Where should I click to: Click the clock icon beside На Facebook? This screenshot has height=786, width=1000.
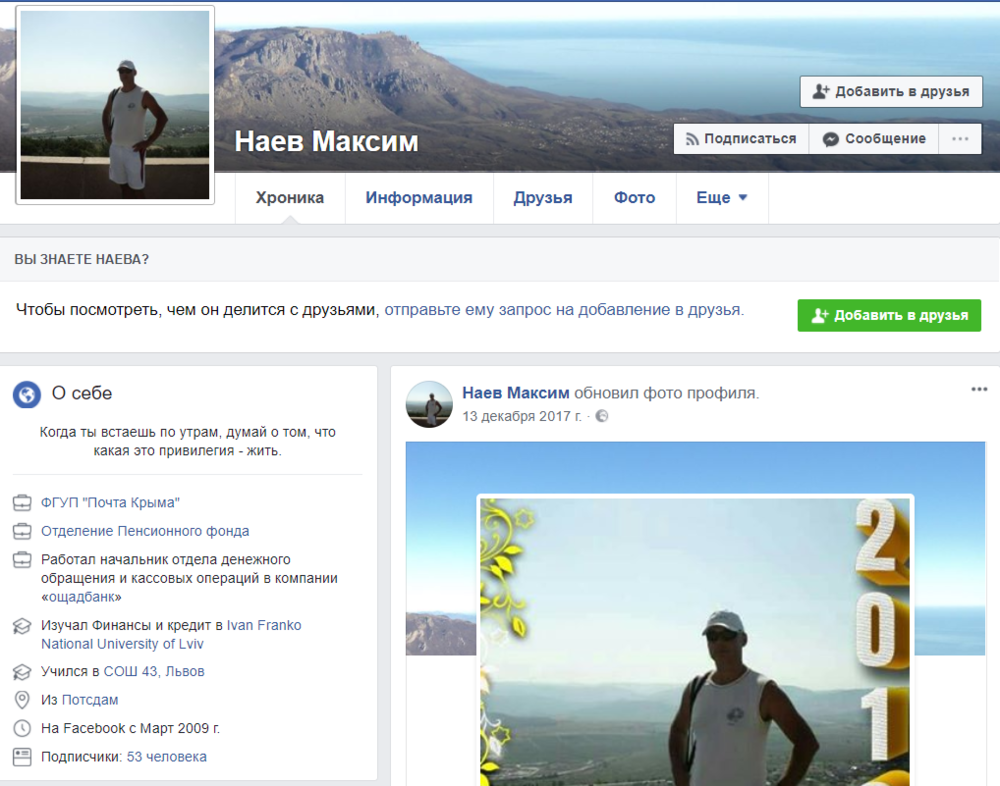click(22, 728)
